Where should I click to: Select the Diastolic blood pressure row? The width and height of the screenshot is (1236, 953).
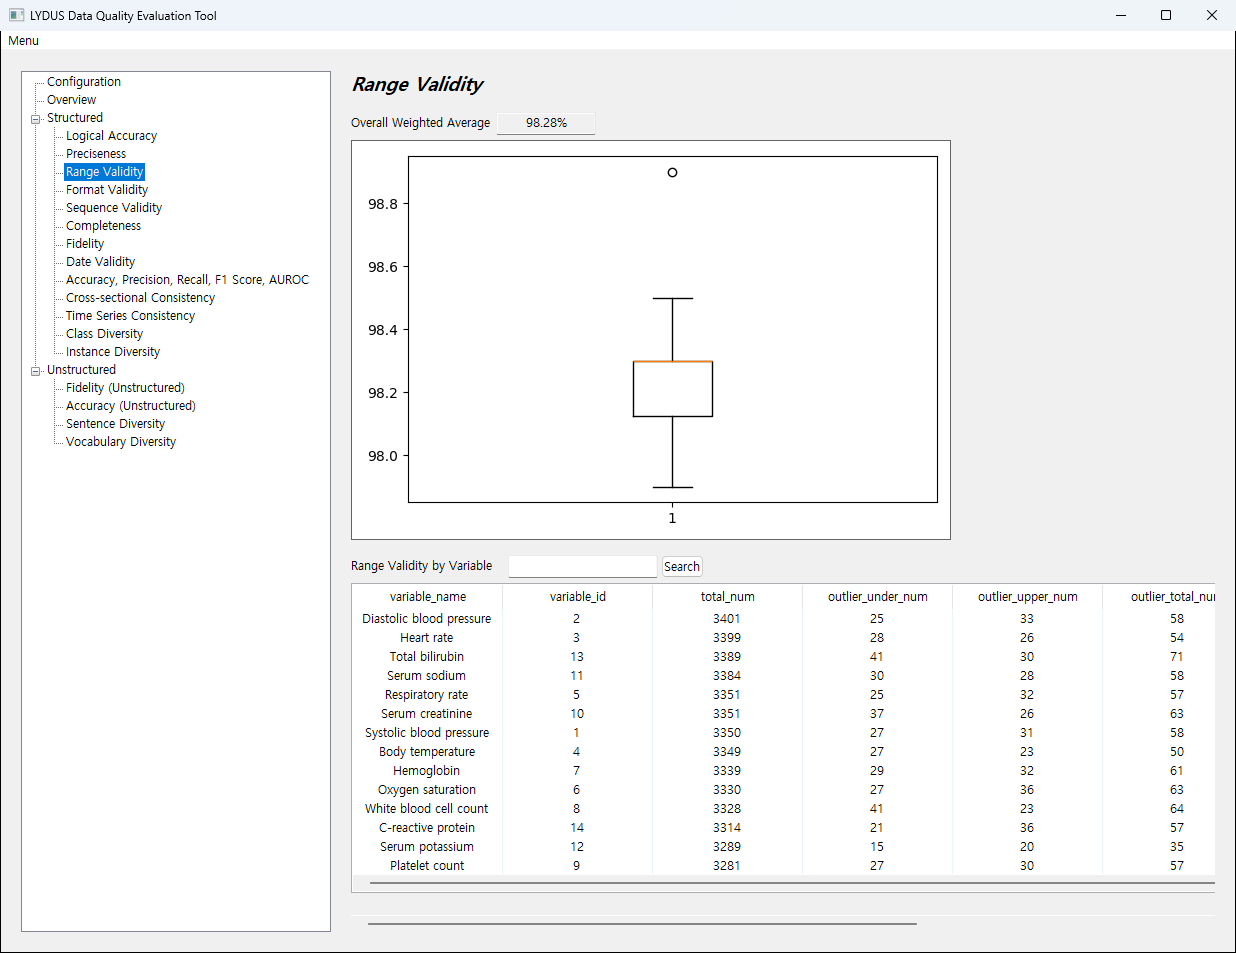point(784,619)
